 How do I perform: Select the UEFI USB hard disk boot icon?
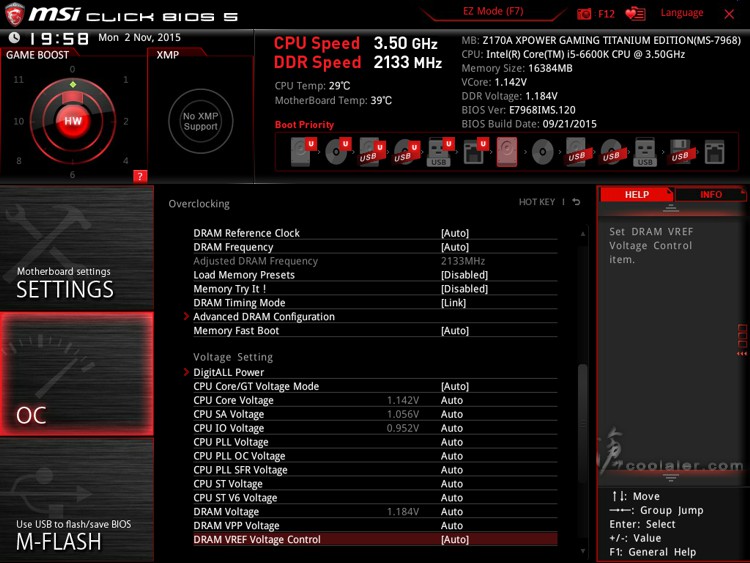[372, 152]
